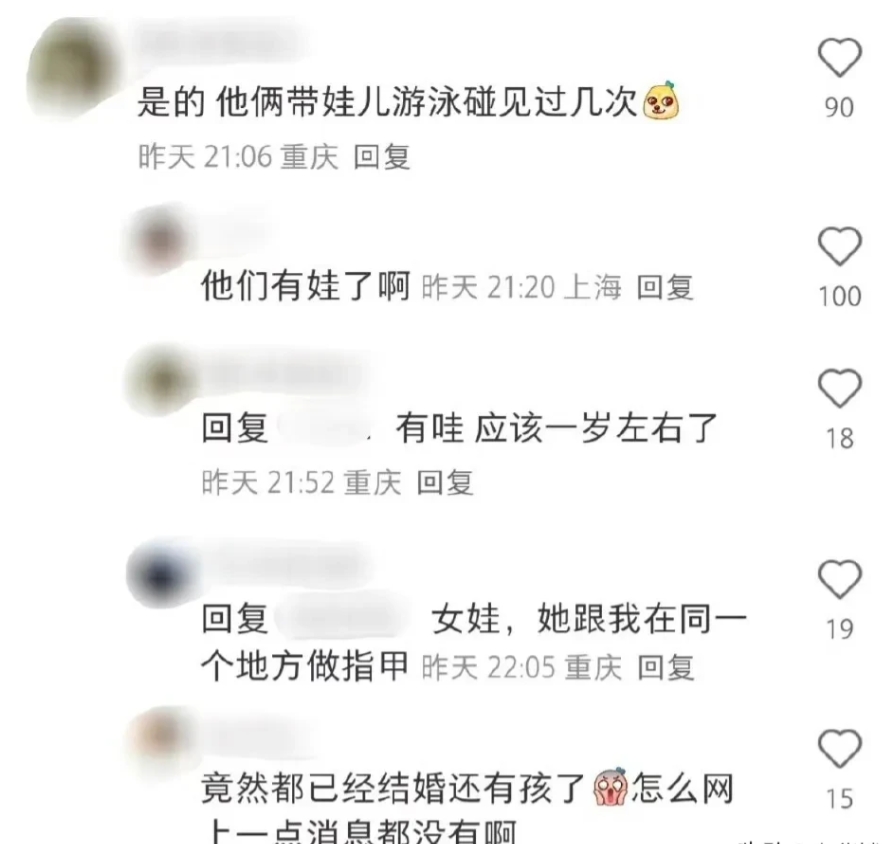Image resolution: width=882 pixels, height=844 pixels.
Task: Click blurred username of the first commenter
Action: (x=219, y=38)
